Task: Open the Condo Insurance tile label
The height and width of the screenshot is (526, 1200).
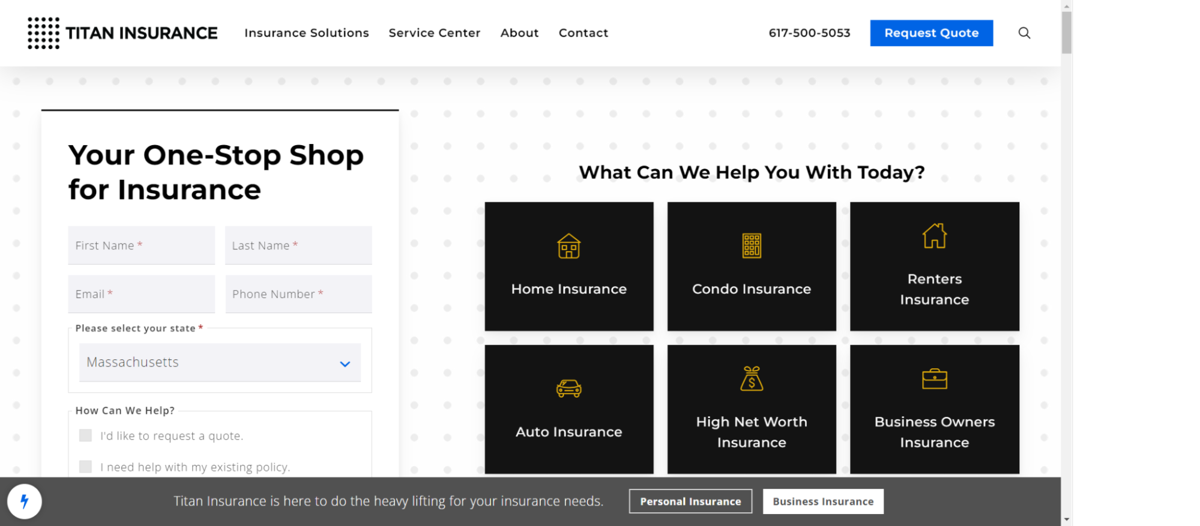Action: click(752, 289)
